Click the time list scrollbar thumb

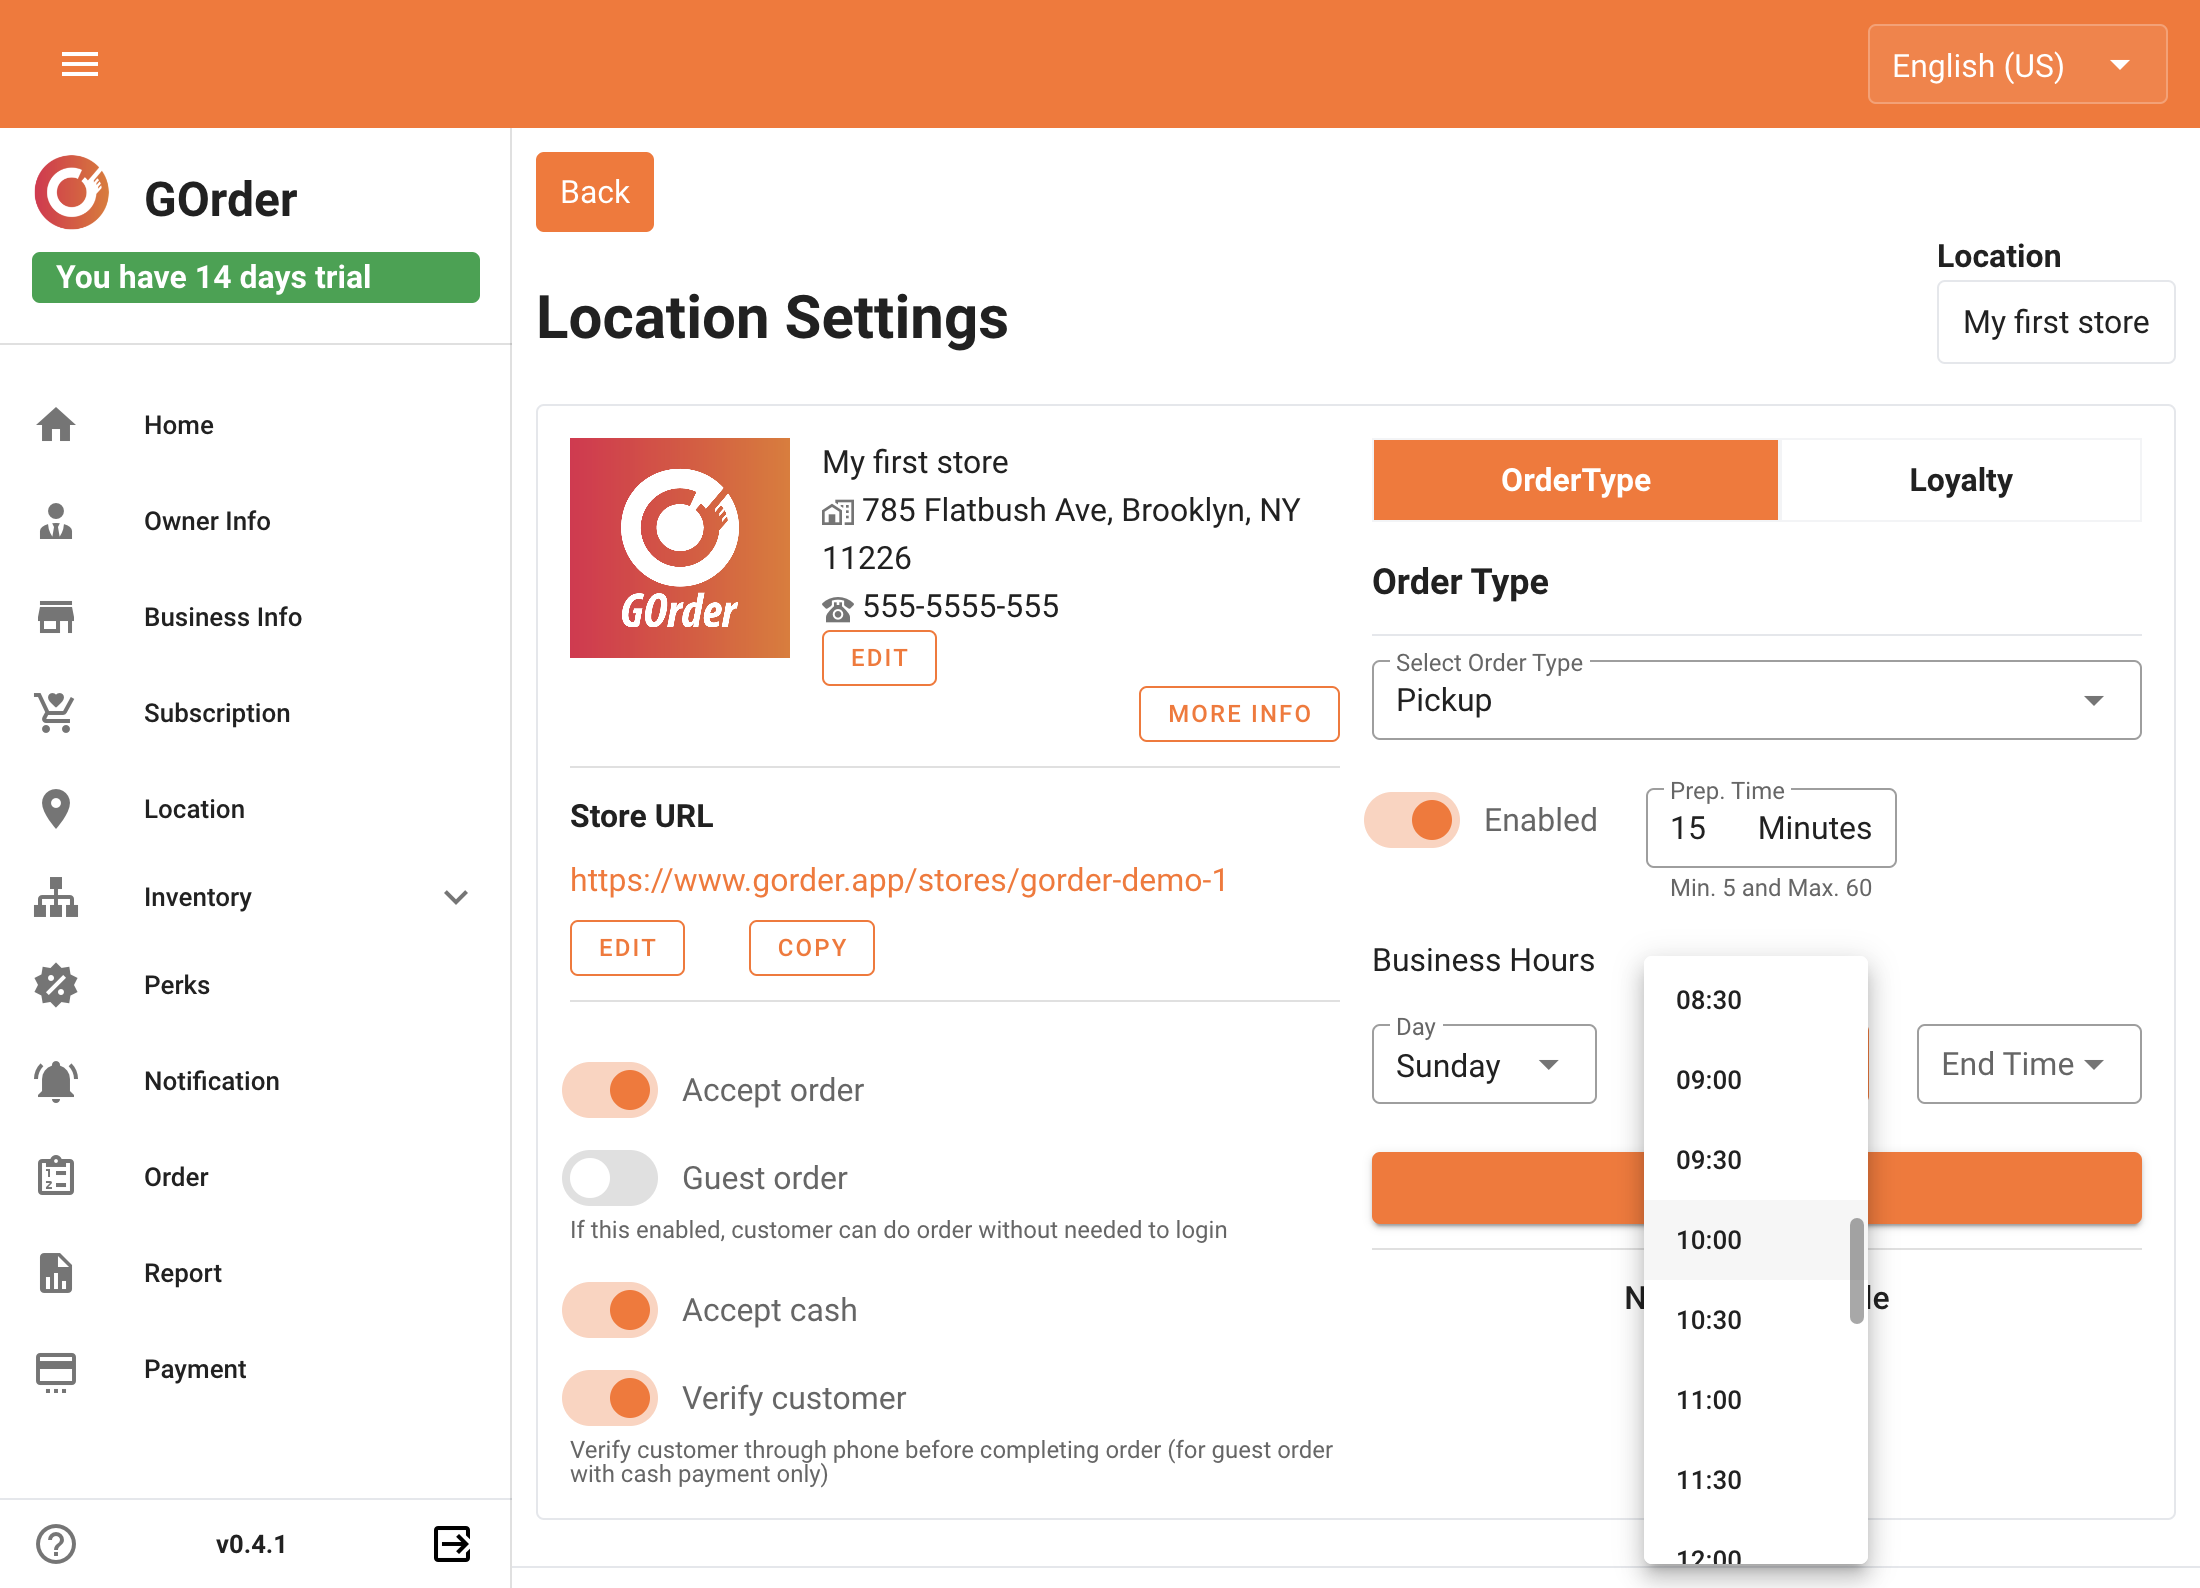pos(1857,1271)
